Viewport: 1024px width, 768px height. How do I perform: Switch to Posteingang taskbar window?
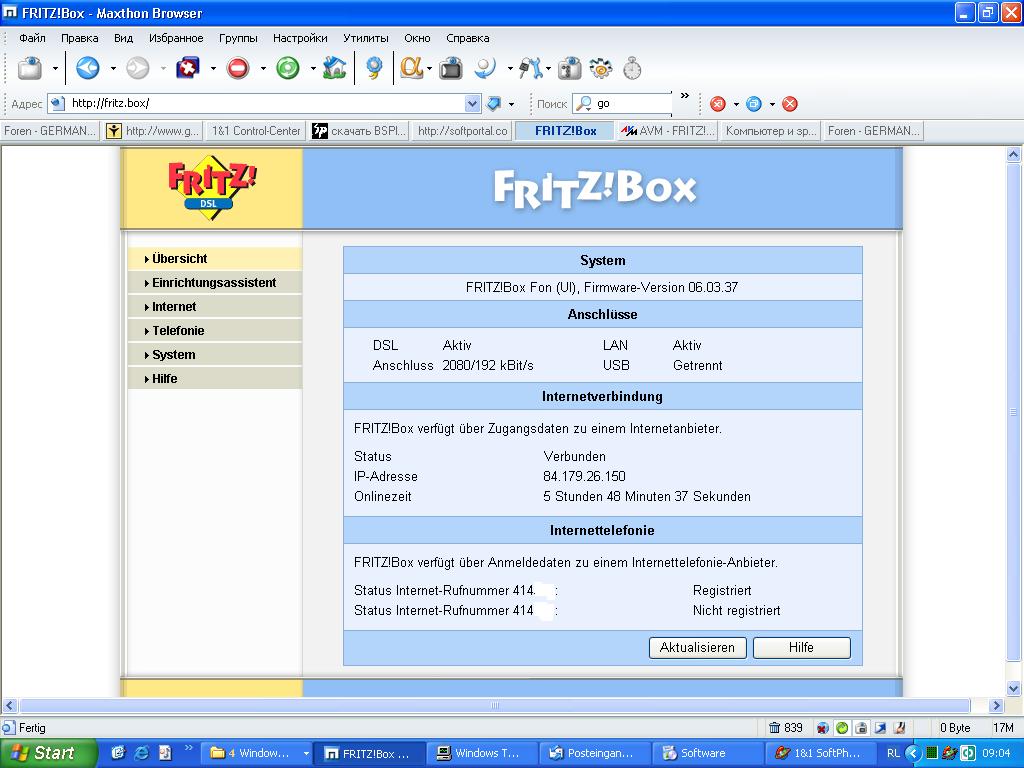594,753
